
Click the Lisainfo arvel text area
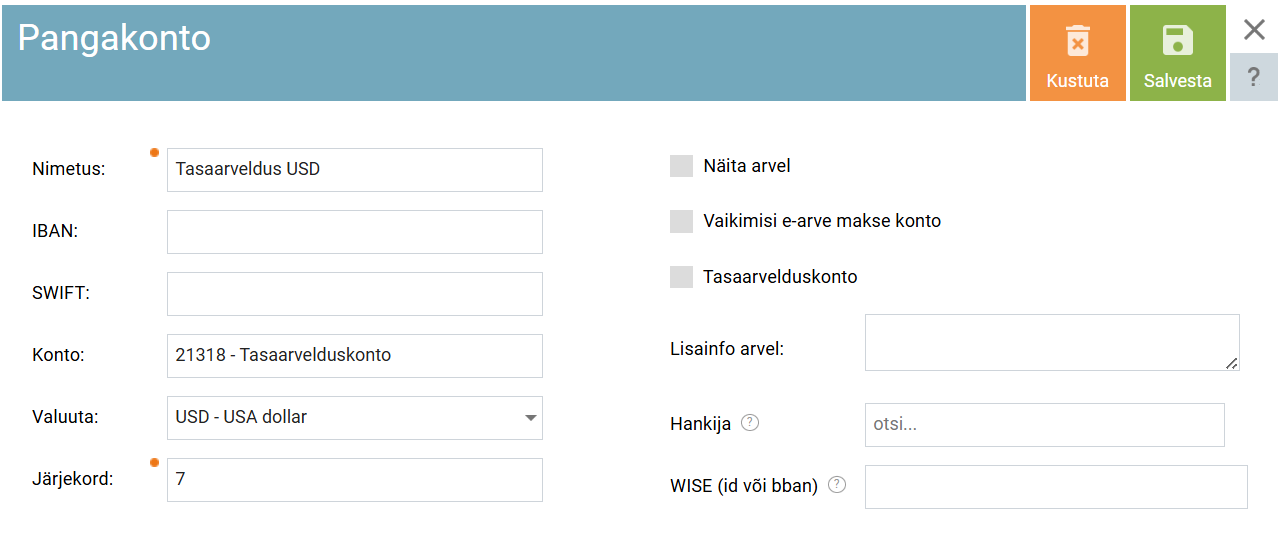tap(1050, 342)
